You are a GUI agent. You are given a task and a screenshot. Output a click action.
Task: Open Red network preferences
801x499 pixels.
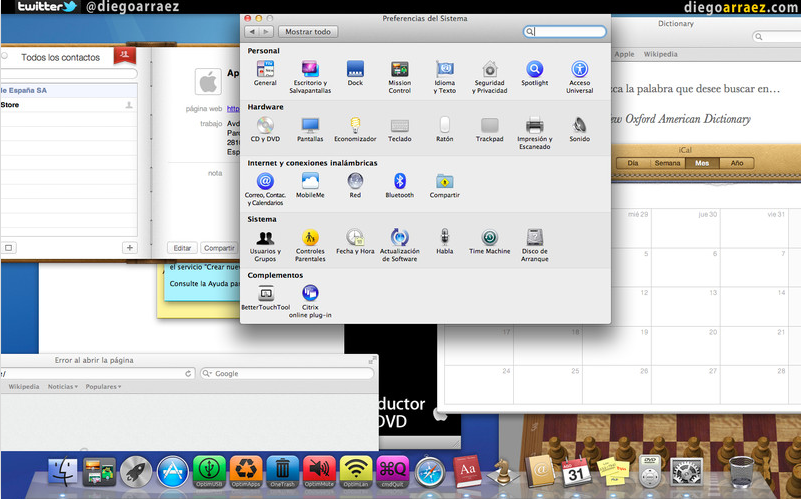click(355, 185)
